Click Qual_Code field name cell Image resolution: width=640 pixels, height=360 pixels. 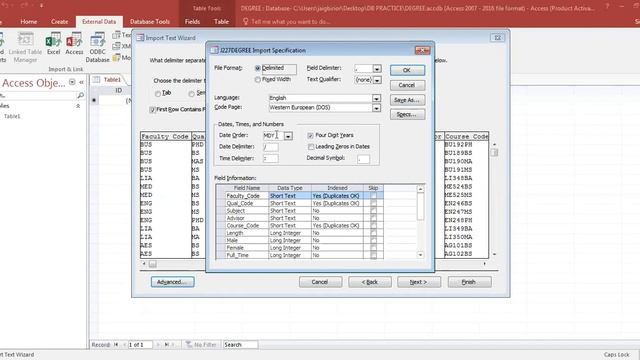point(247,203)
